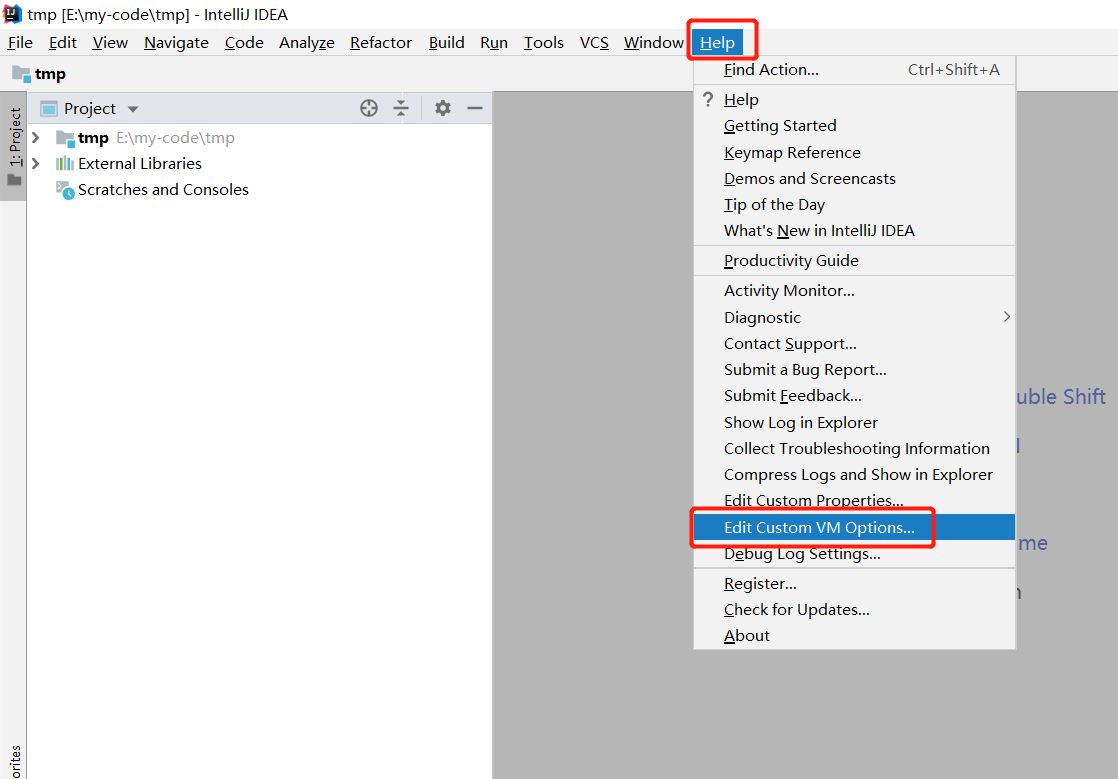Select Getting Started from Help menu

click(x=854, y=126)
